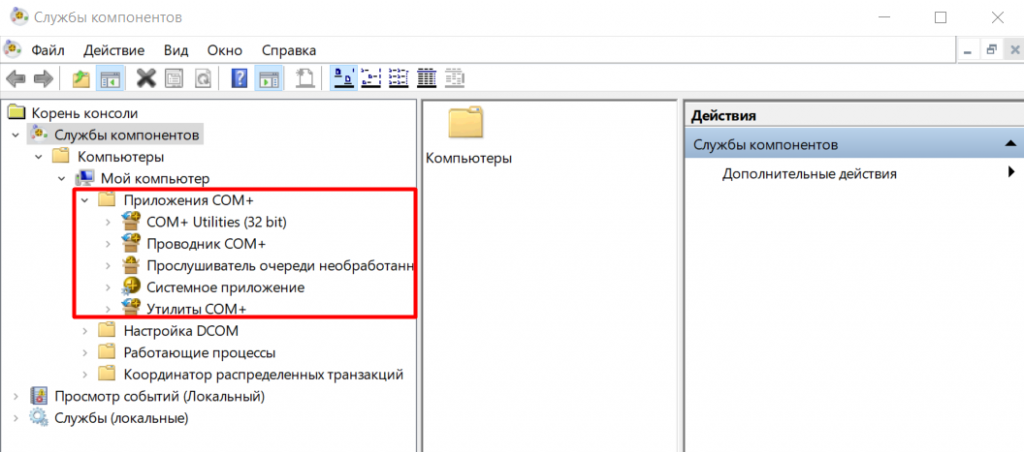Image resolution: width=1024 pixels, height=452 pixels.
Task: Click the Приложения COM+ folder icon
Action: (106, 200)
